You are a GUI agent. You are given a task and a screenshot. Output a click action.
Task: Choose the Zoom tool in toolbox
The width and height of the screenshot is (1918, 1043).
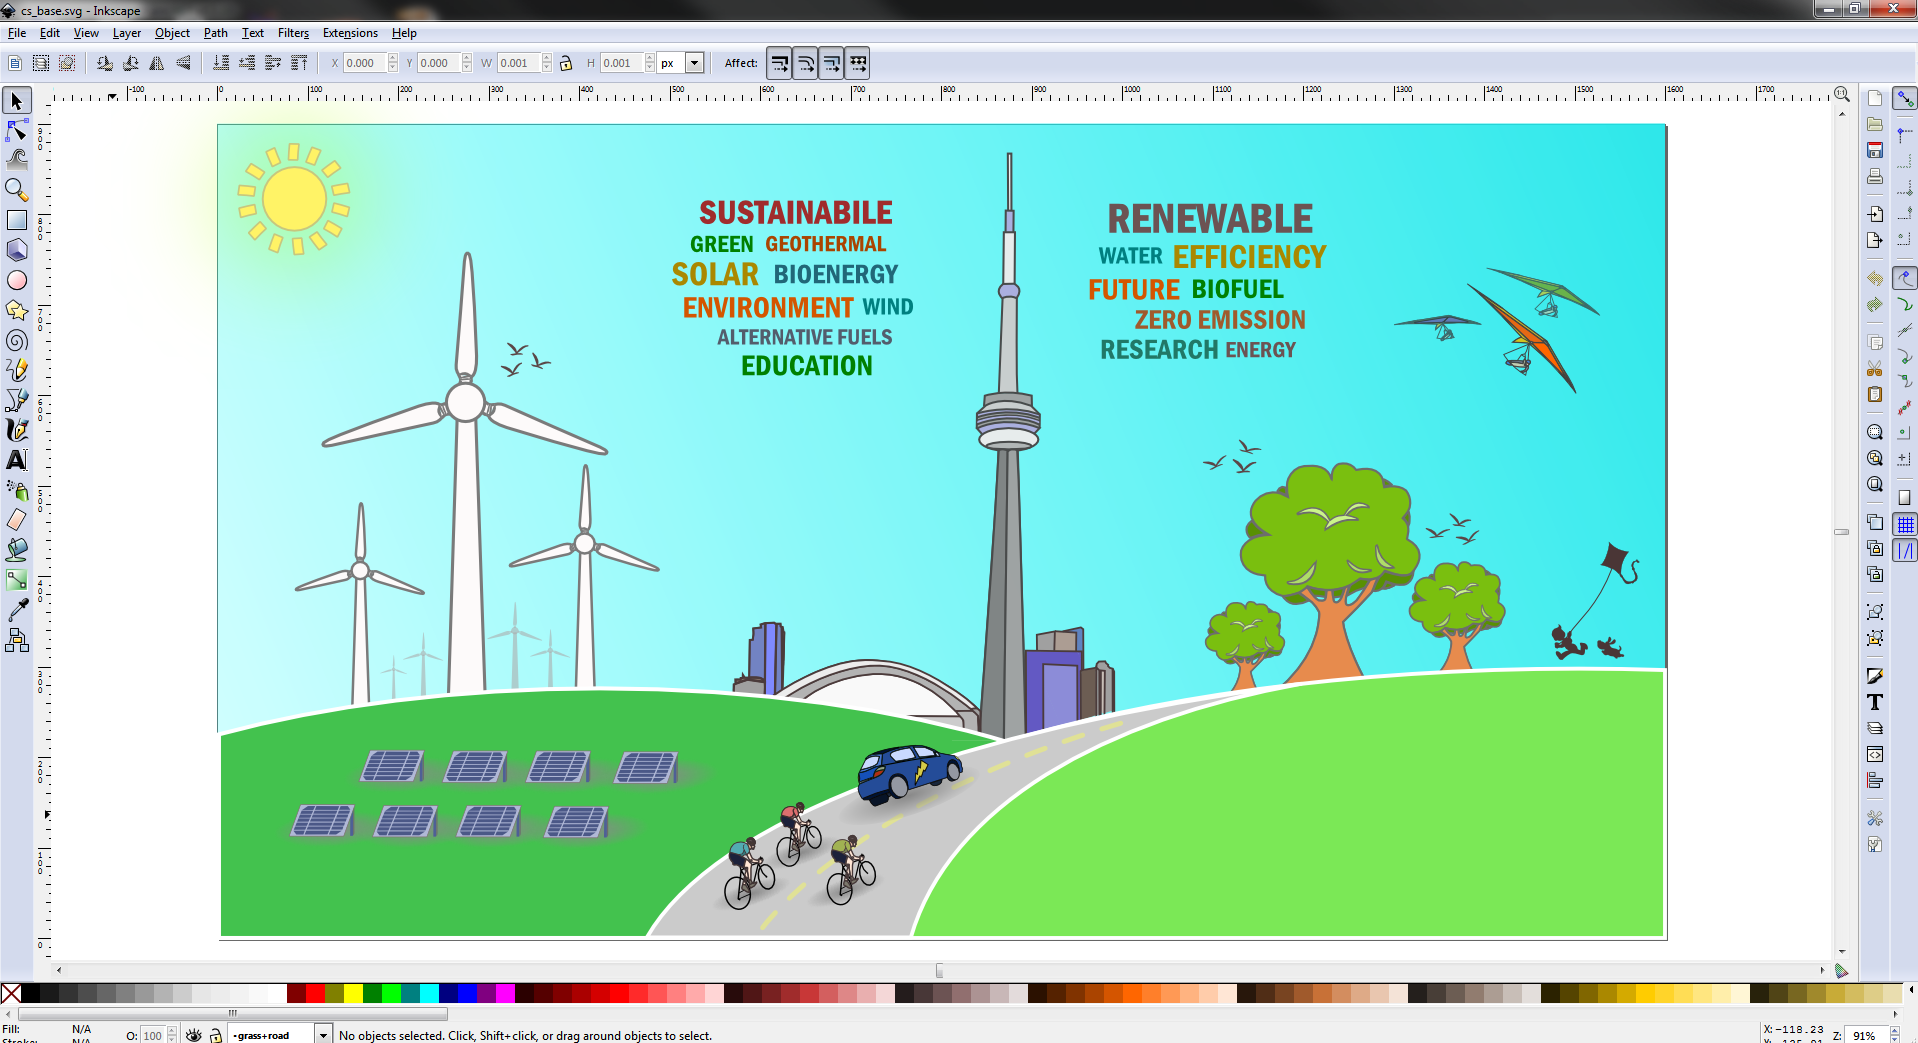pos(17,189)
